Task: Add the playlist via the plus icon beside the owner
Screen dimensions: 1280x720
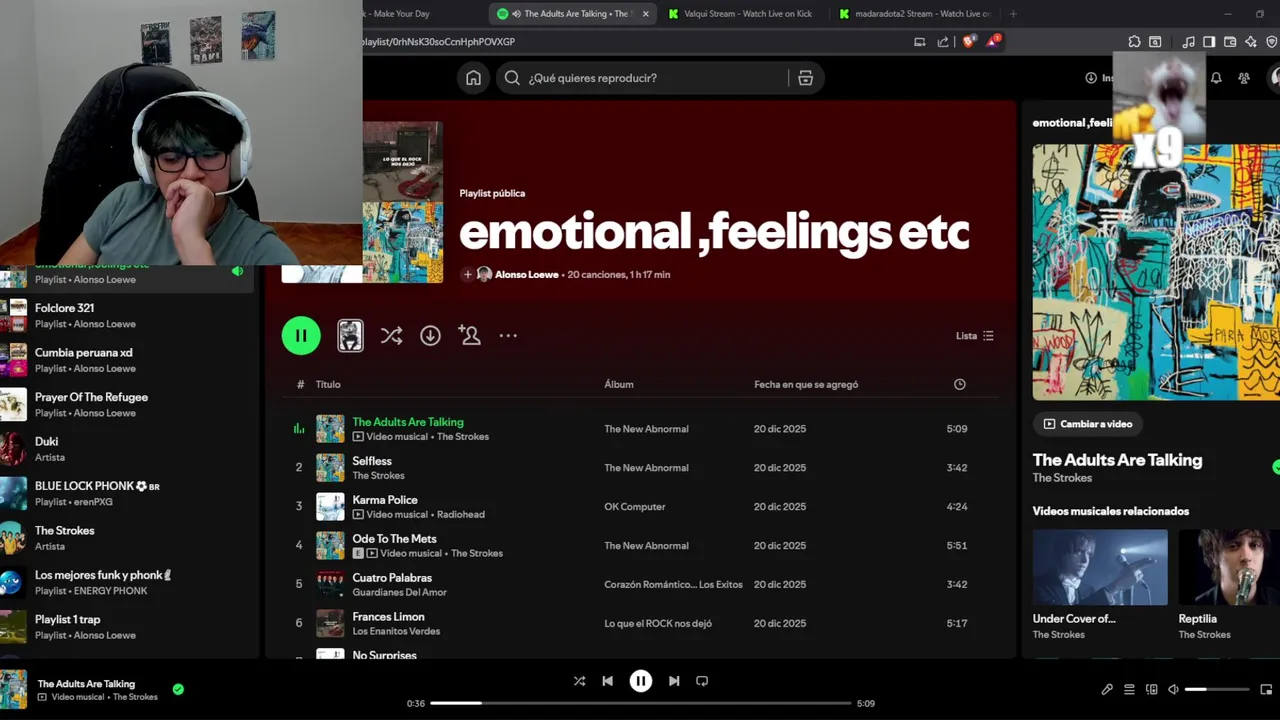Action: [x=467, y=274]
